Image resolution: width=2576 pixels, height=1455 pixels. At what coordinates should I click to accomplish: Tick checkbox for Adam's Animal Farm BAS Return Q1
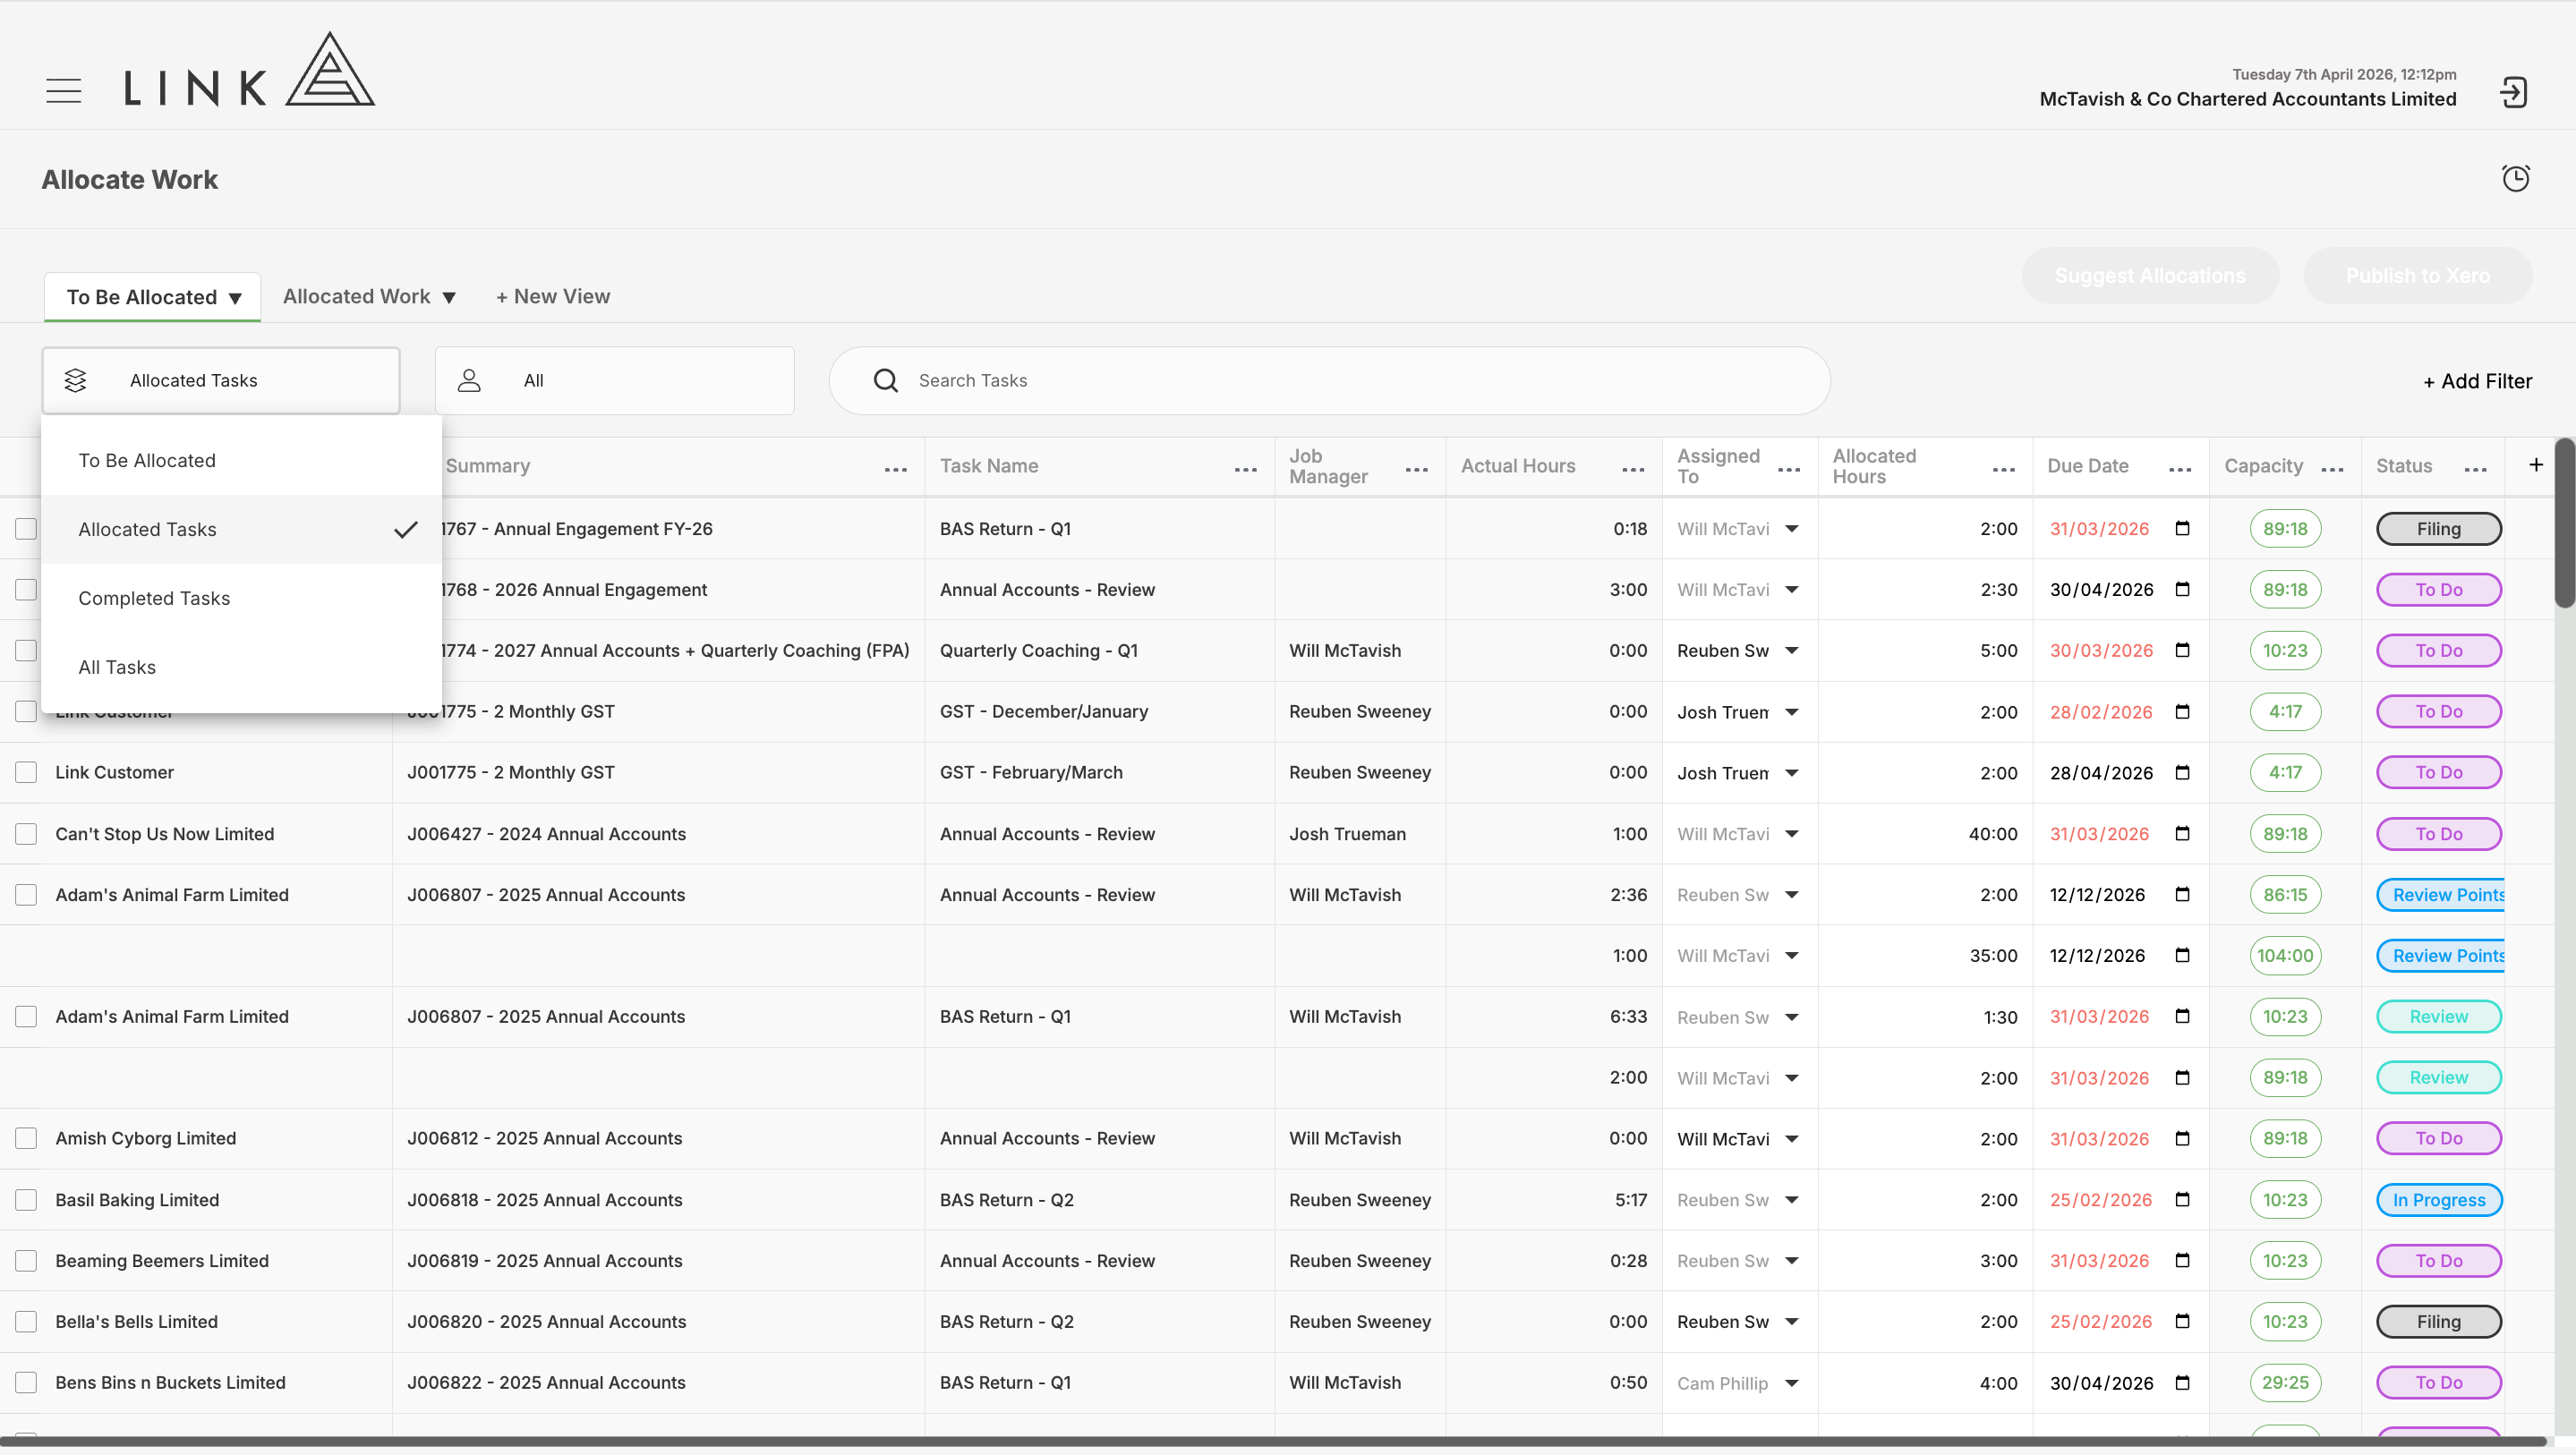26,1017
